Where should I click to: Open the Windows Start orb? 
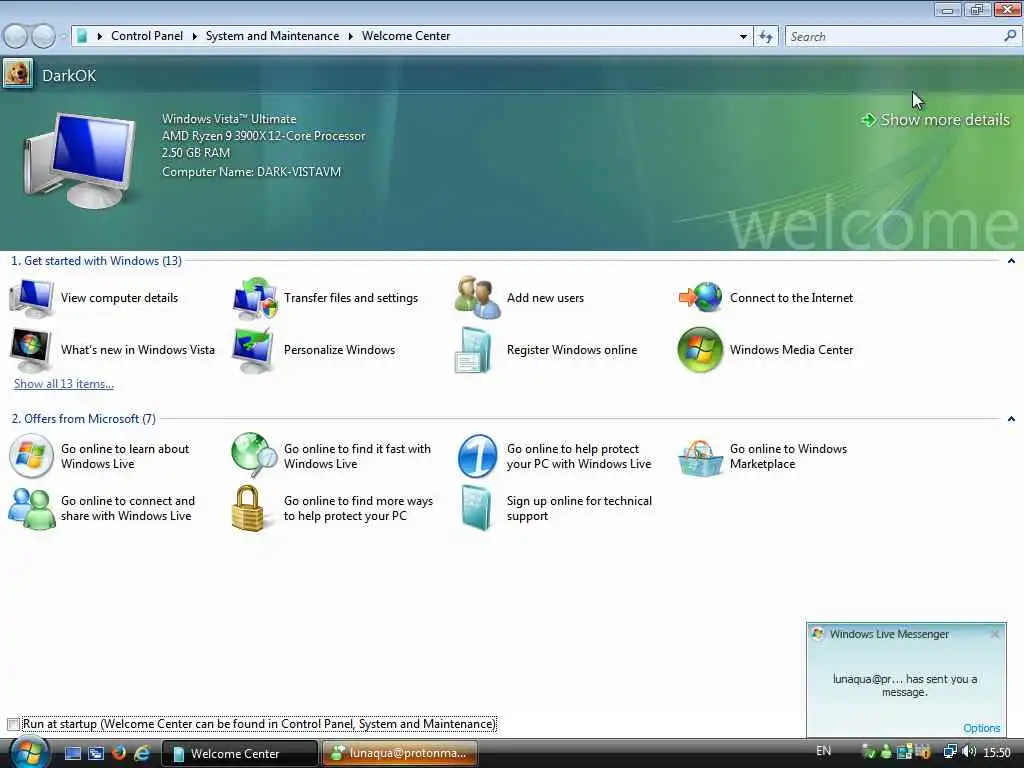point(29,752)
